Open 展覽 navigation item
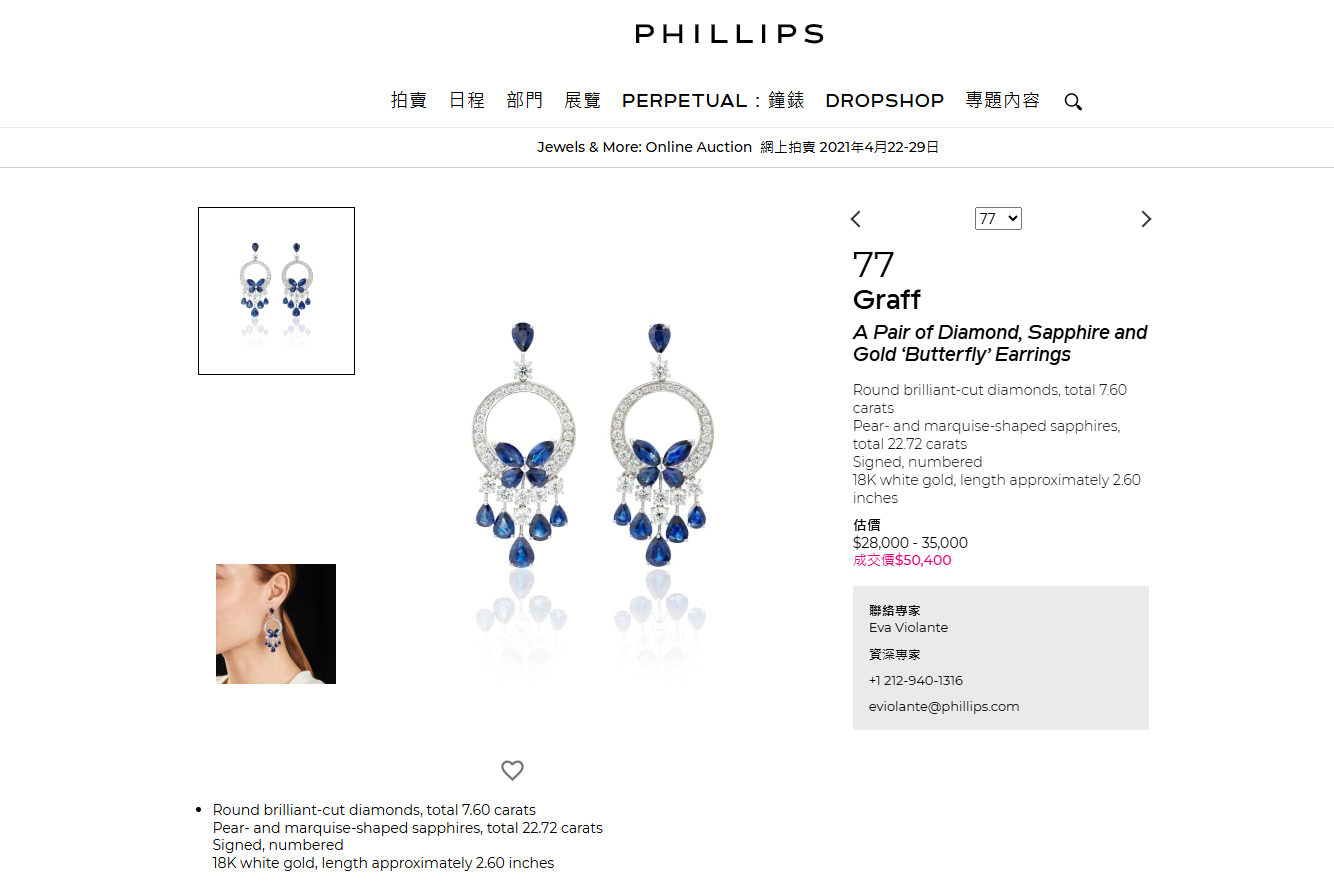Viewport: 1334px width, 887px height. (583, 100)
